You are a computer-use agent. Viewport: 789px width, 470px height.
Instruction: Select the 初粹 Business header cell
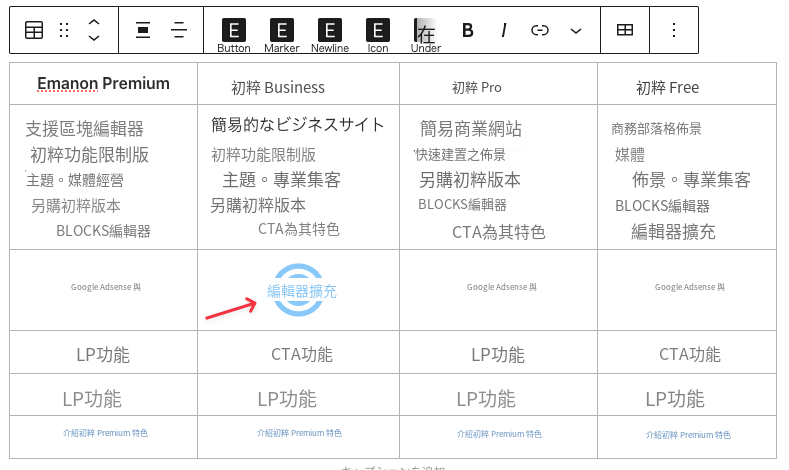(x=298, y=84)
